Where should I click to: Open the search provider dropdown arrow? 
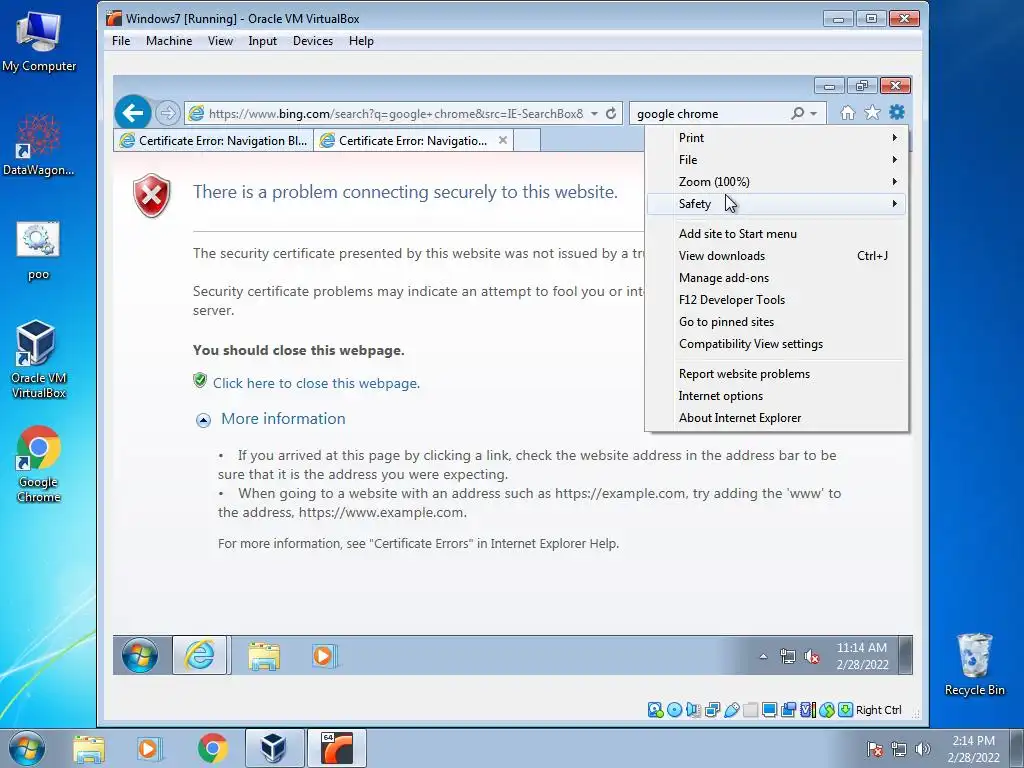(813, 114)
